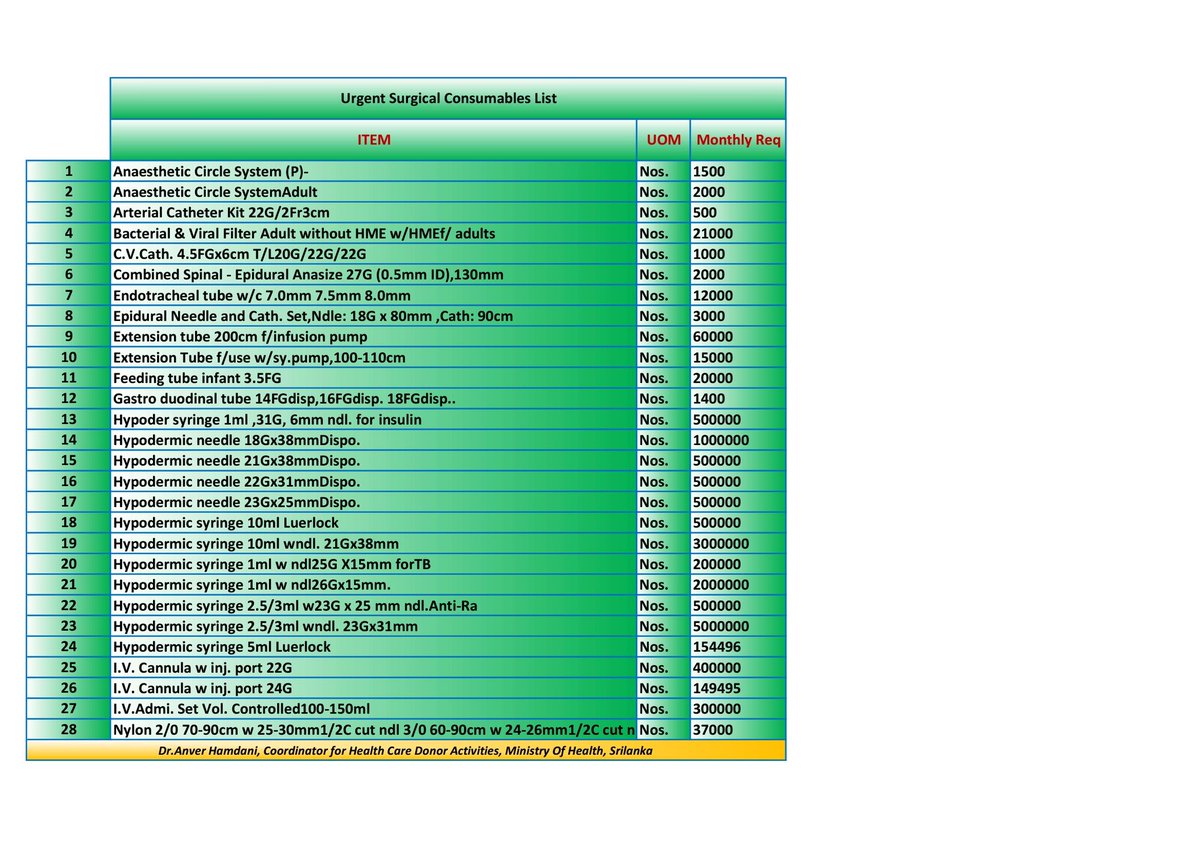1200x848 pixels.
Task: Click the Dr.Anver Hamdani footer credit line
Action: tap(406, 750)
